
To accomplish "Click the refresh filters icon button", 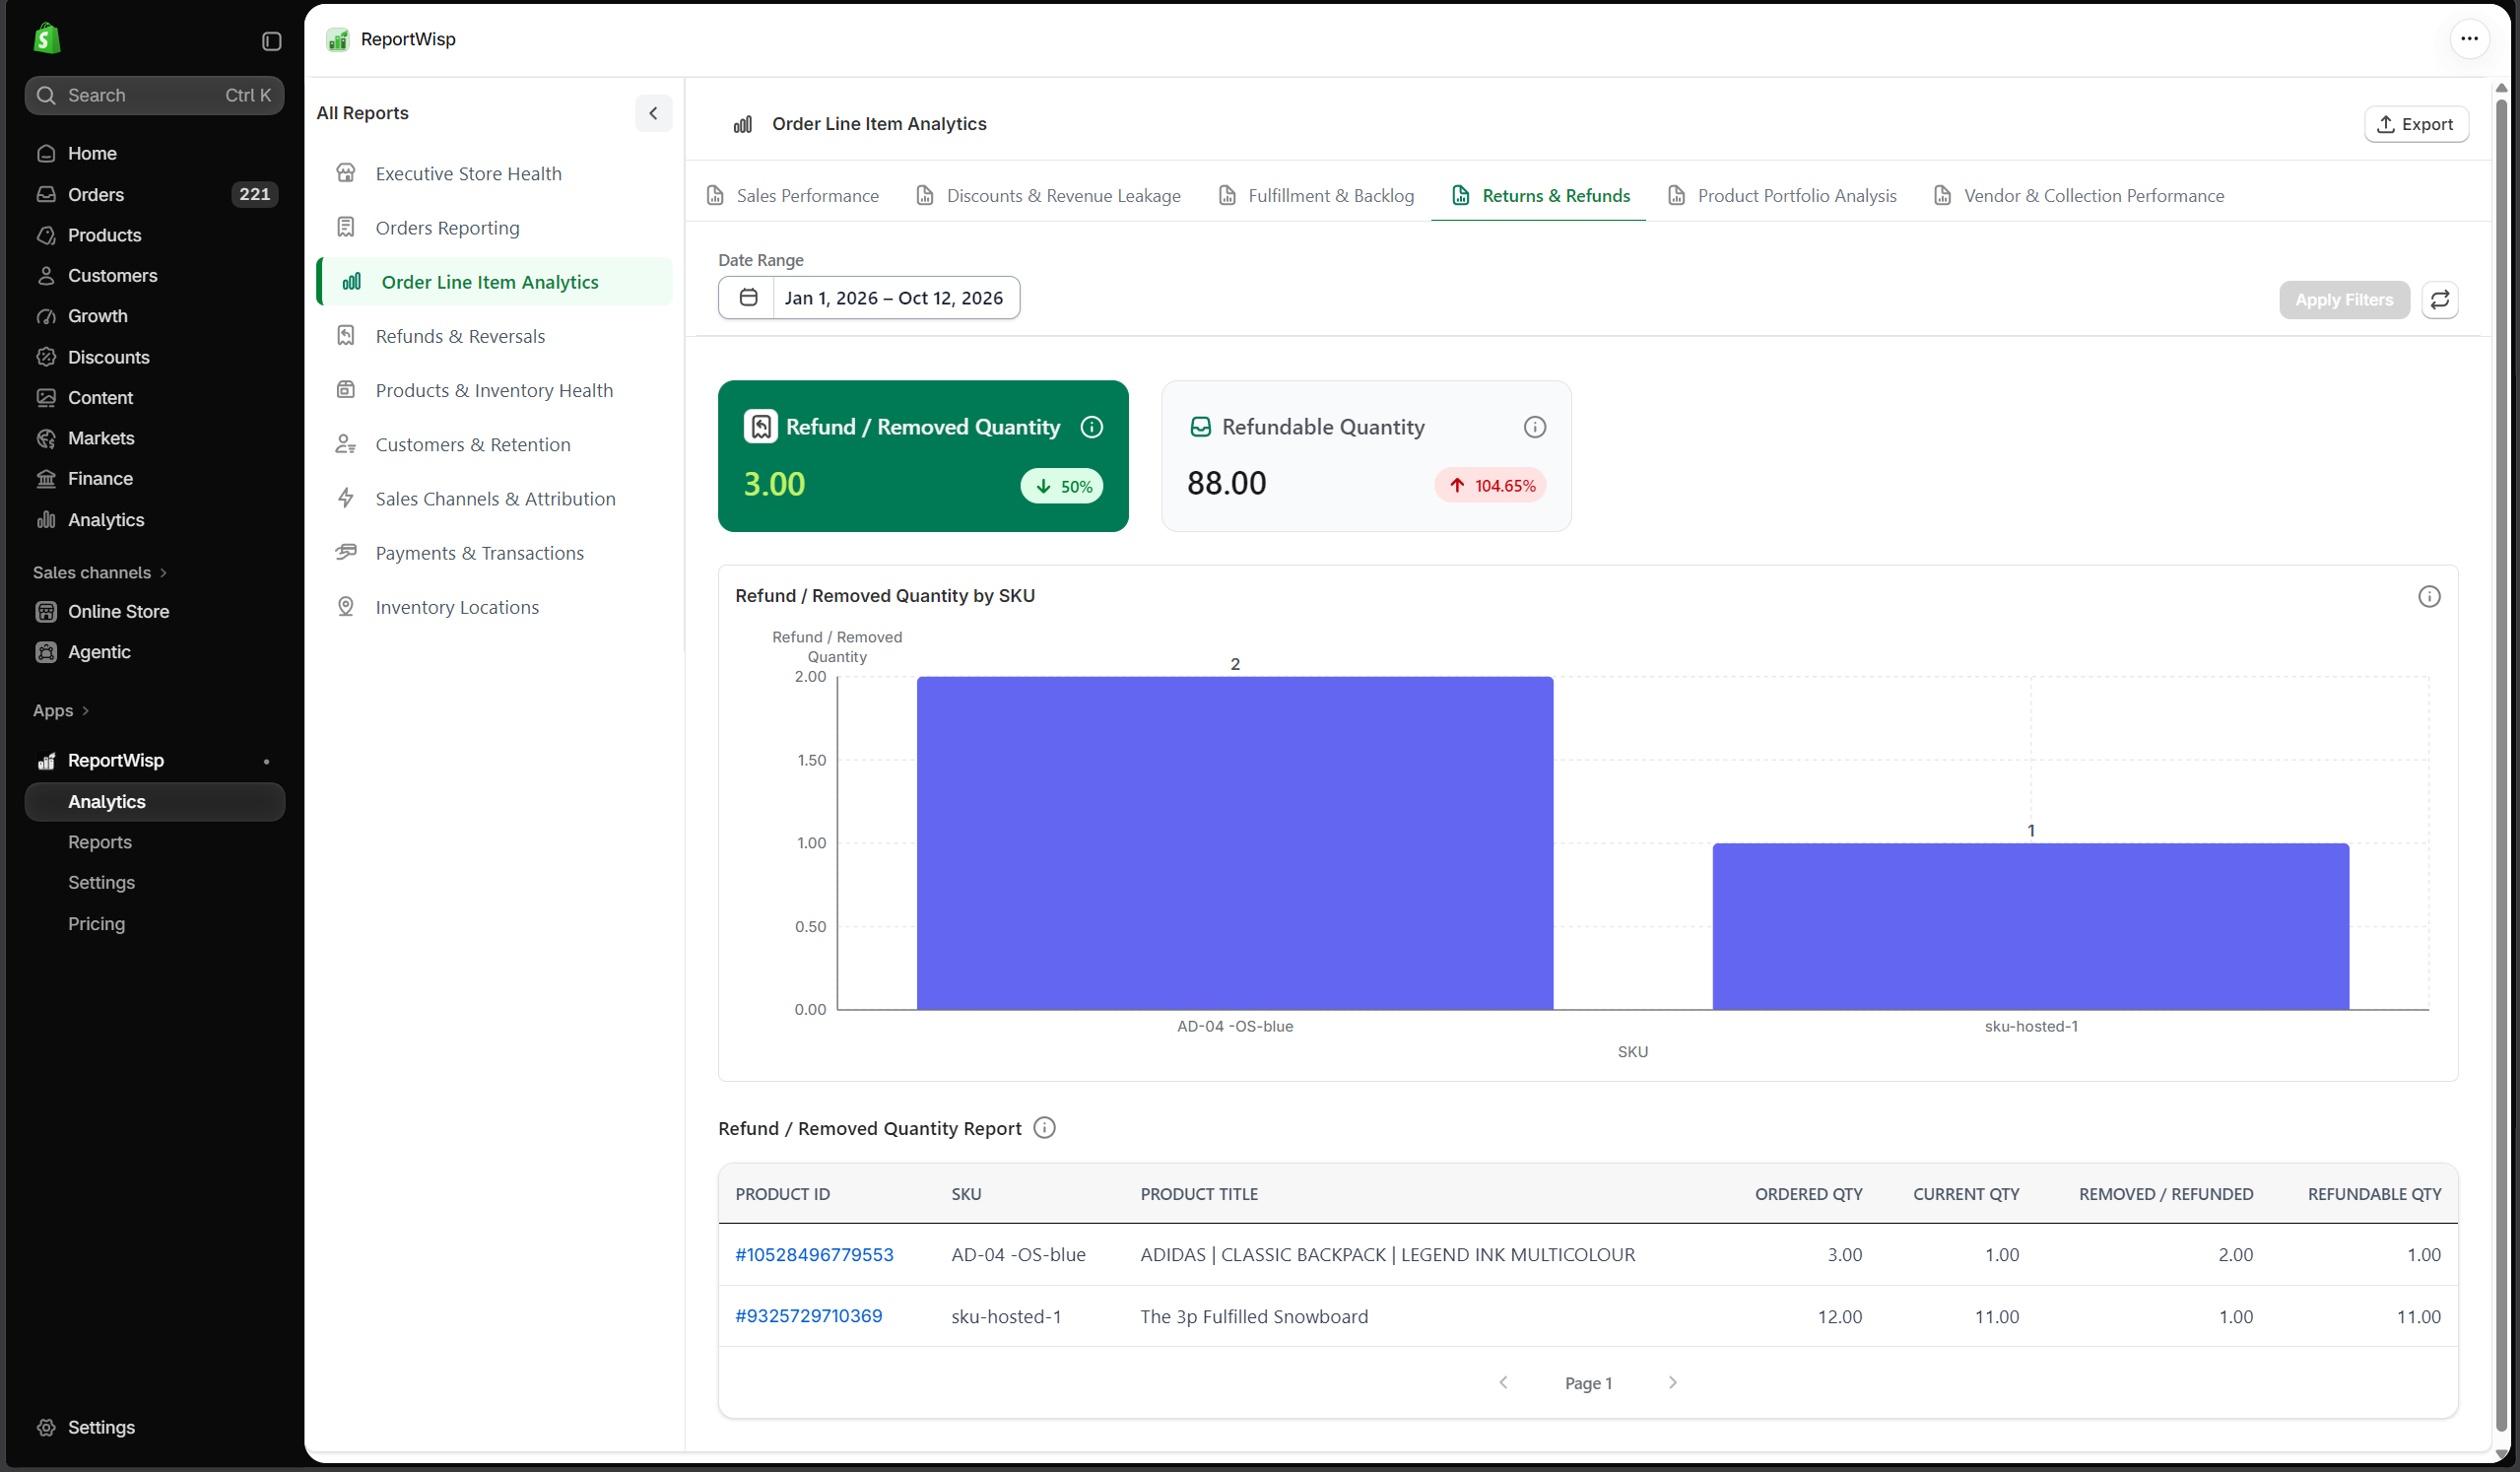I will pos(2439,299).
